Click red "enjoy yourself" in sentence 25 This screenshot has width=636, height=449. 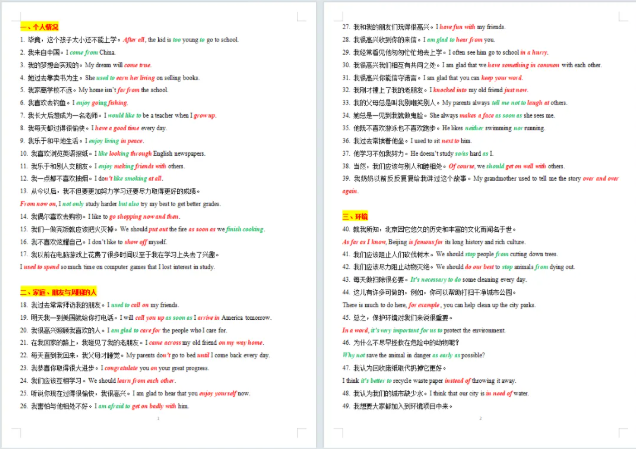218,393
